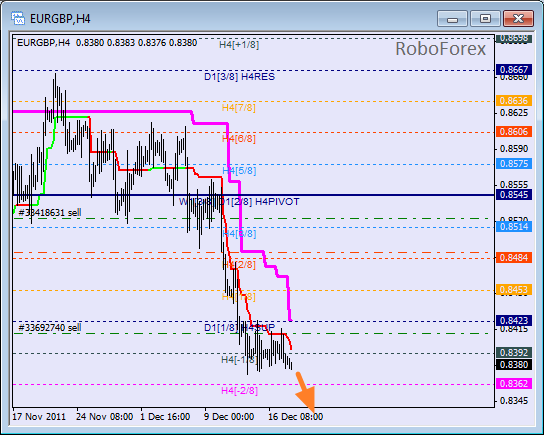The image size is (544, 435).
Task: Click the 0.8590 price scale value
Action: pos(514,149)
